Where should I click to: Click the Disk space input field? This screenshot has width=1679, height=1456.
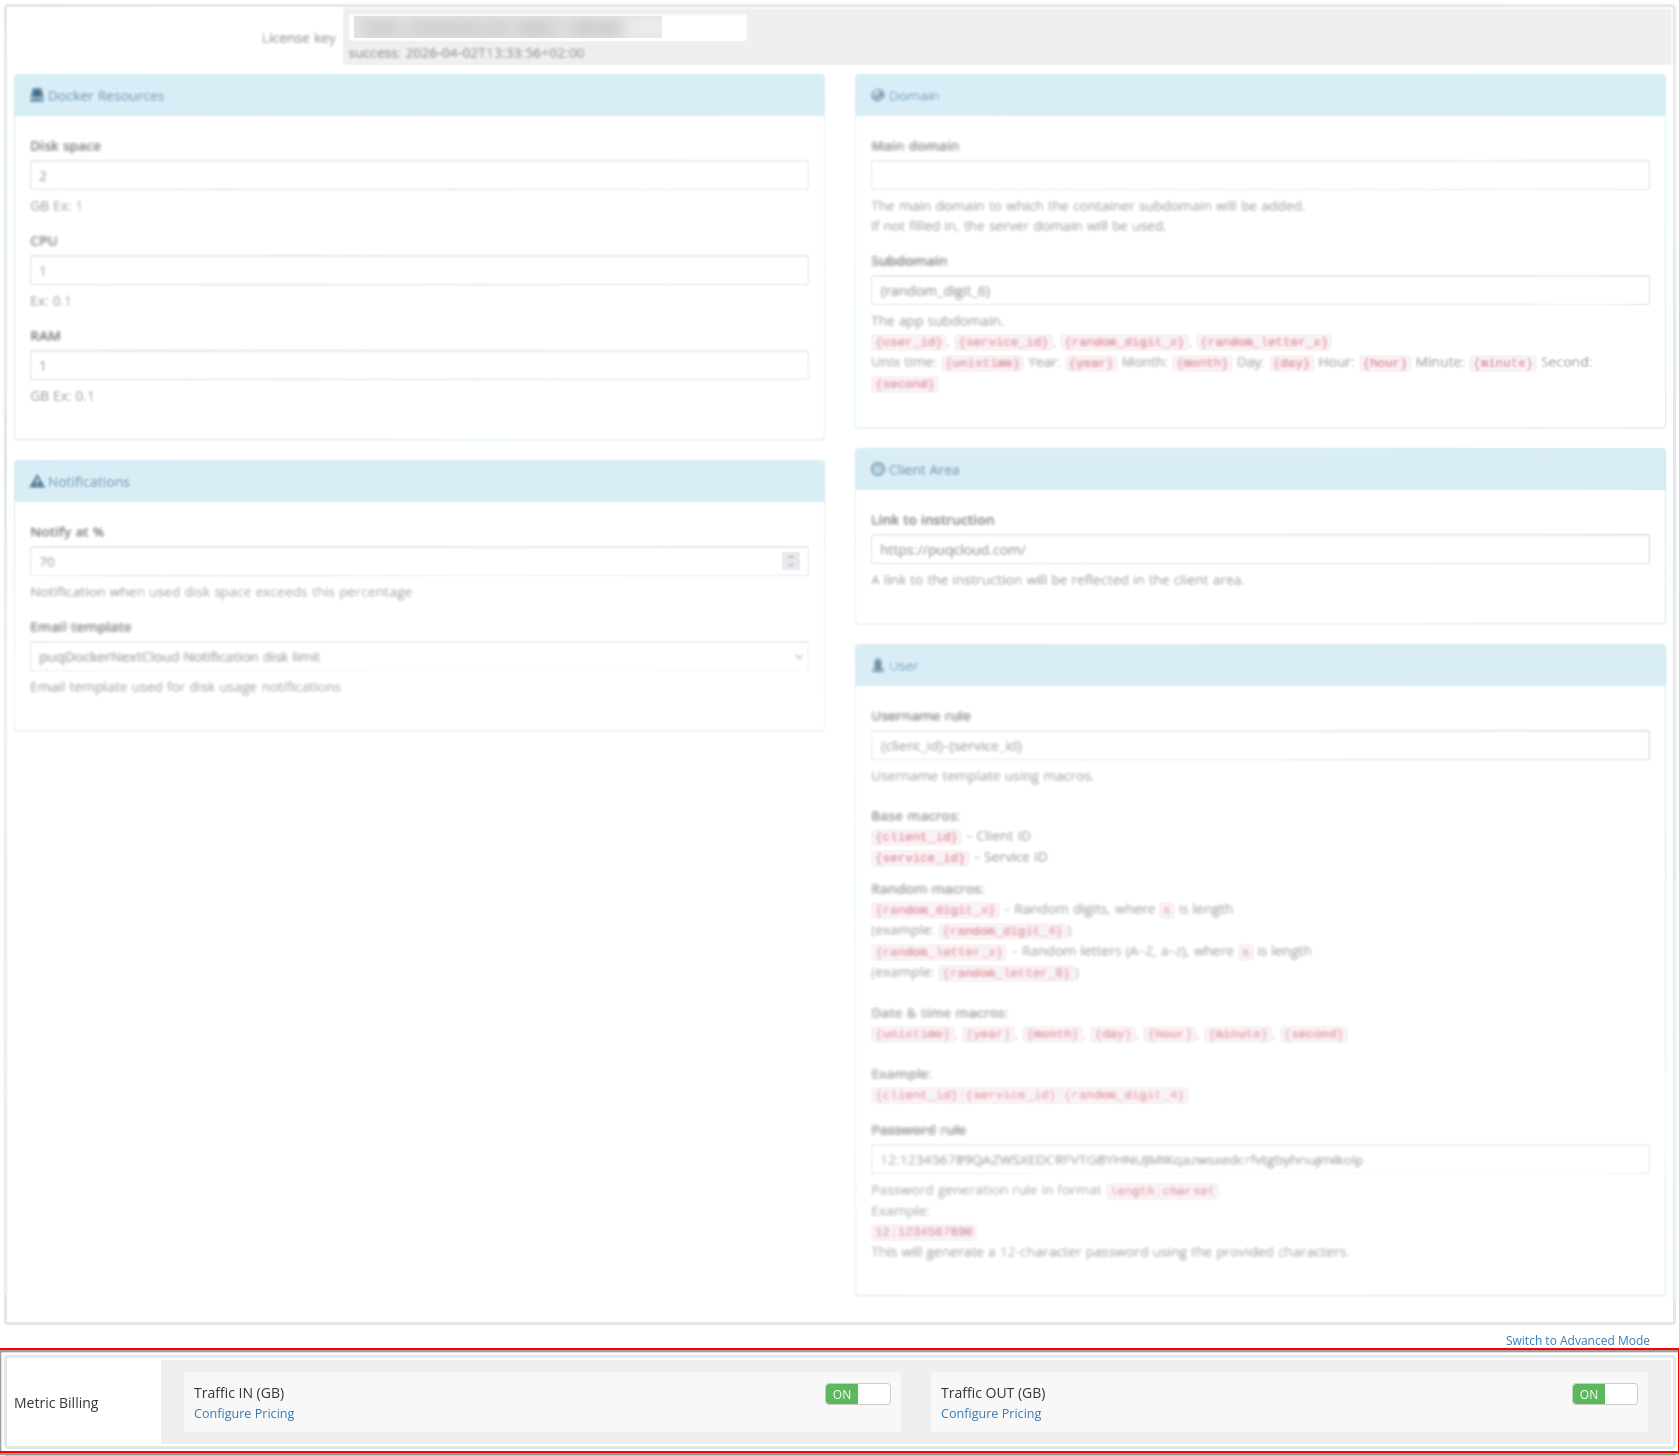pyautogui.click(x=418, y=175)
